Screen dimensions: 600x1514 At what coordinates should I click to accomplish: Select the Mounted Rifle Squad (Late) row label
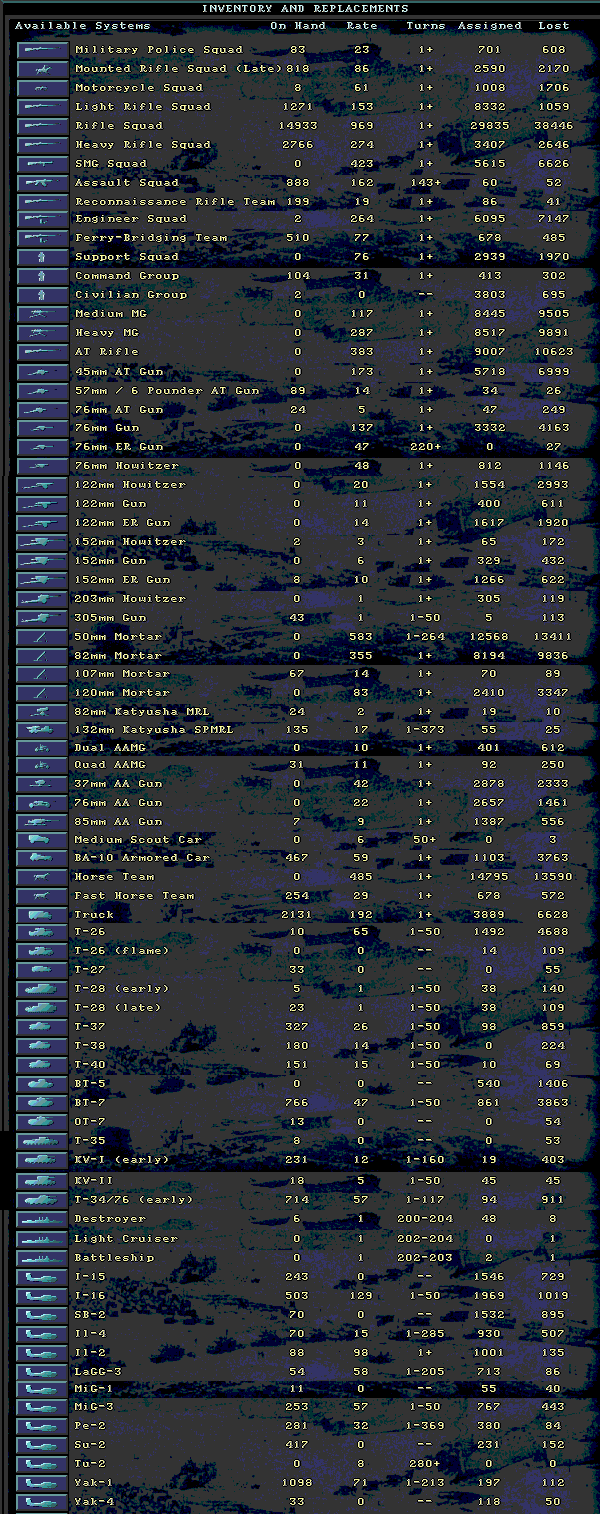tap(178, 69)
